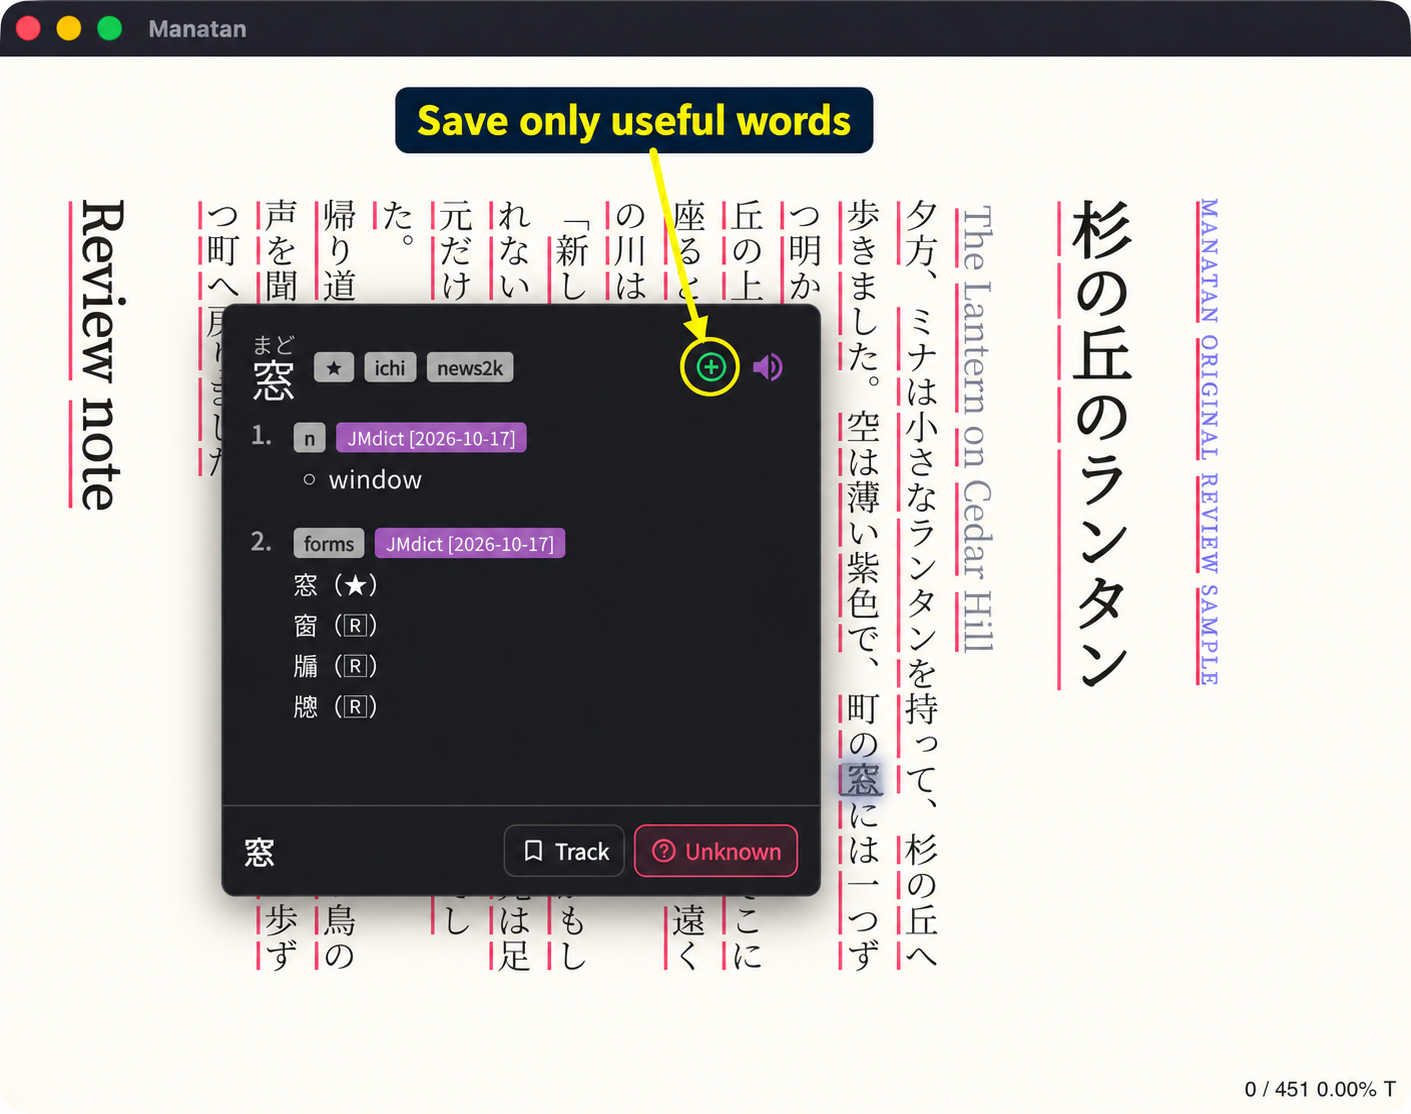Viewport: 1411px width, 1114px height.
Task: Click the JMdict tag beside the "n" tag
Action: [431, 438]
